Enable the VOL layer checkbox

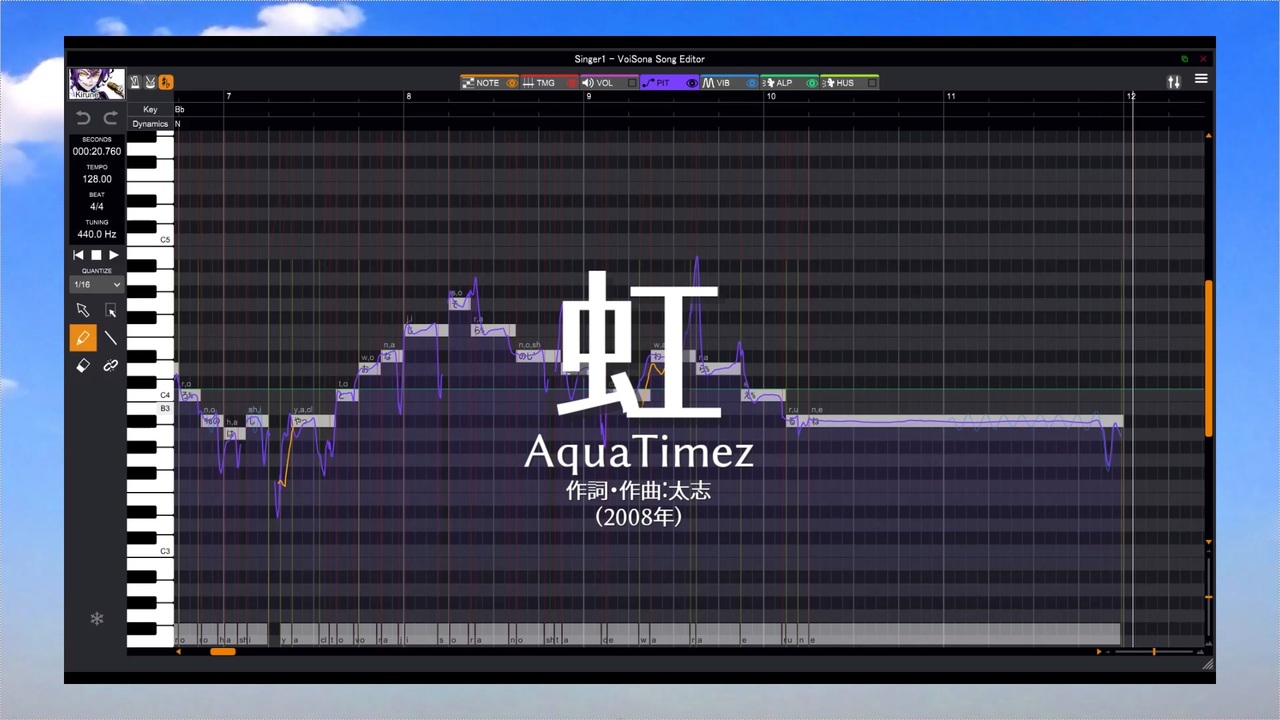632,83
